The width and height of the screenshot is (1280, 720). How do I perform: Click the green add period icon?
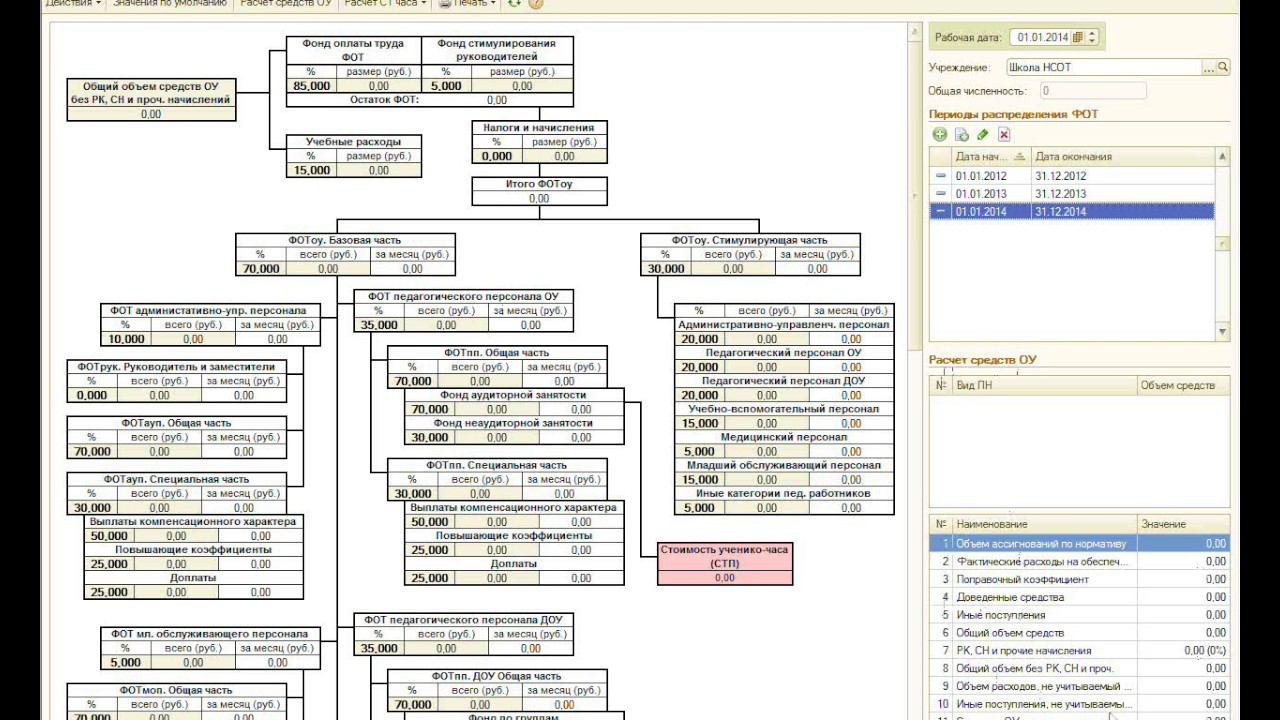click(x=940, y=135)
